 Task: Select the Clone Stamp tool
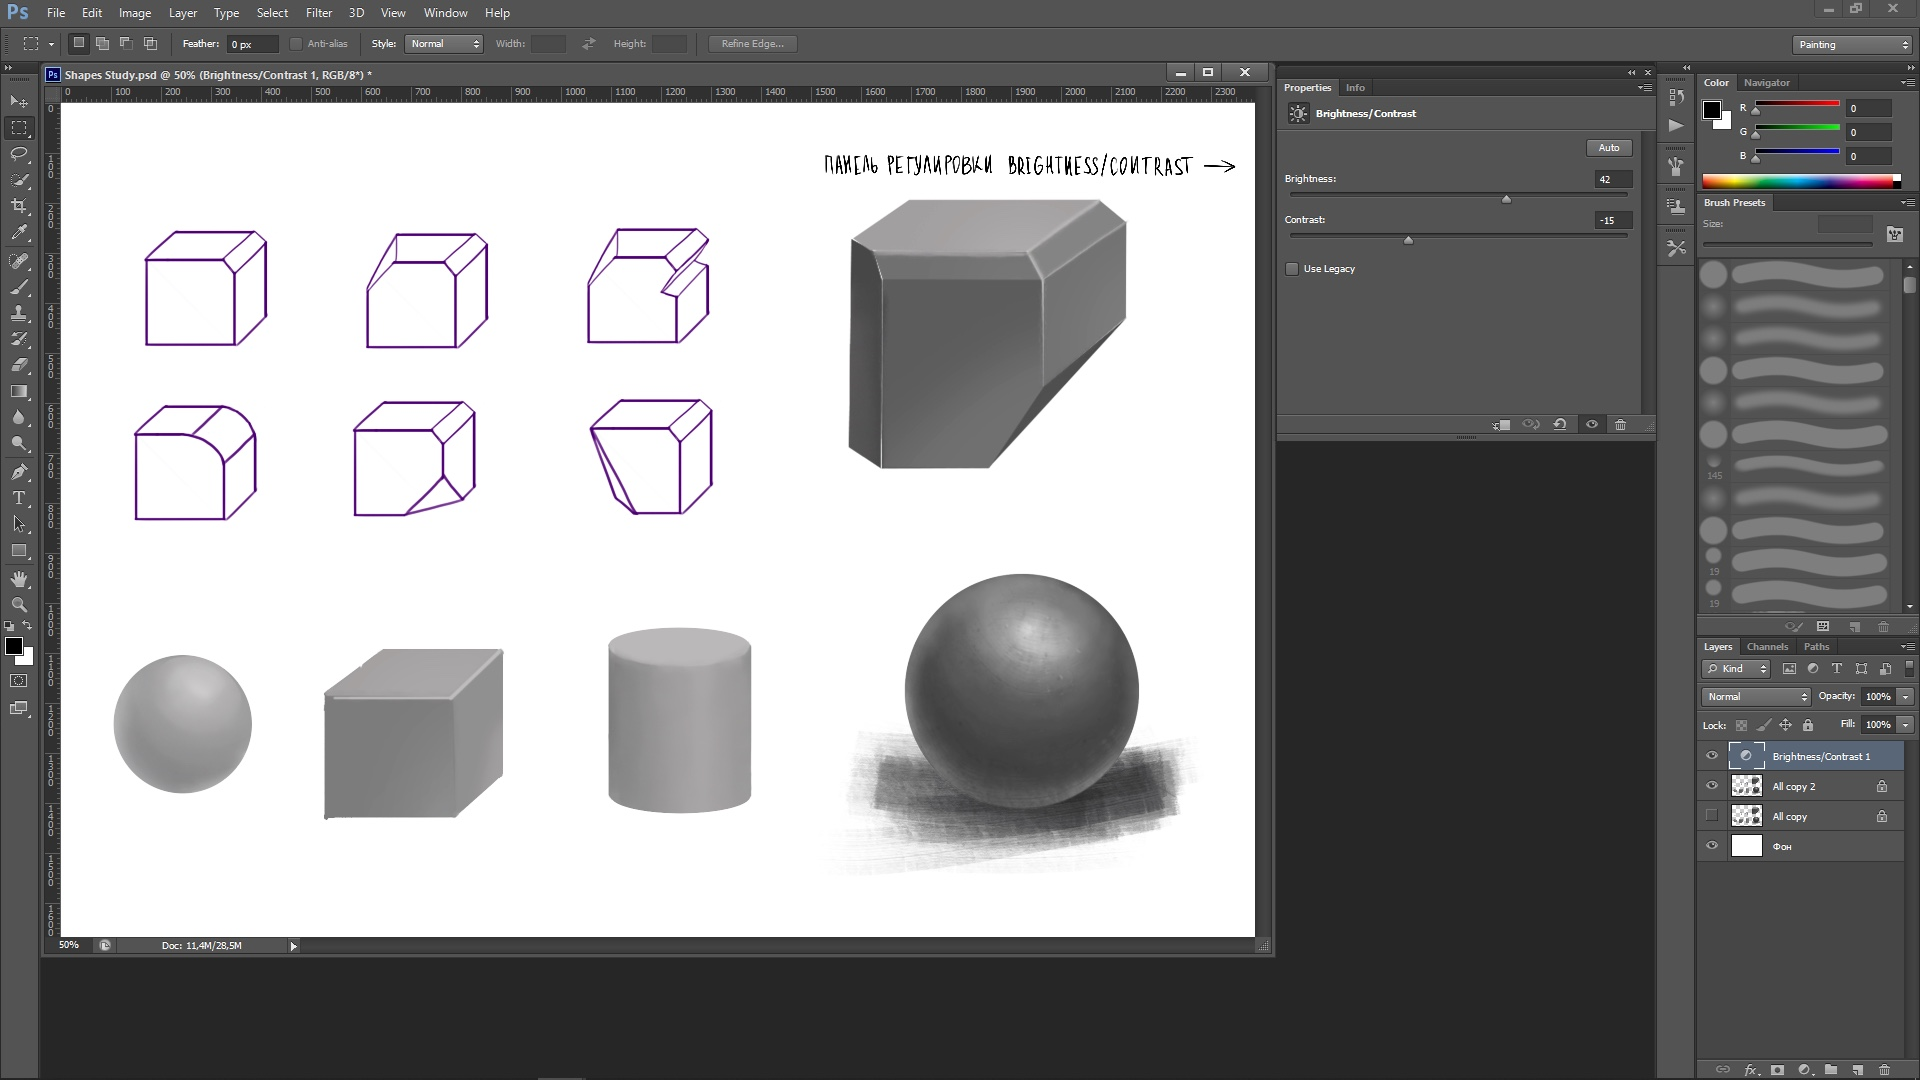point(19,313)
